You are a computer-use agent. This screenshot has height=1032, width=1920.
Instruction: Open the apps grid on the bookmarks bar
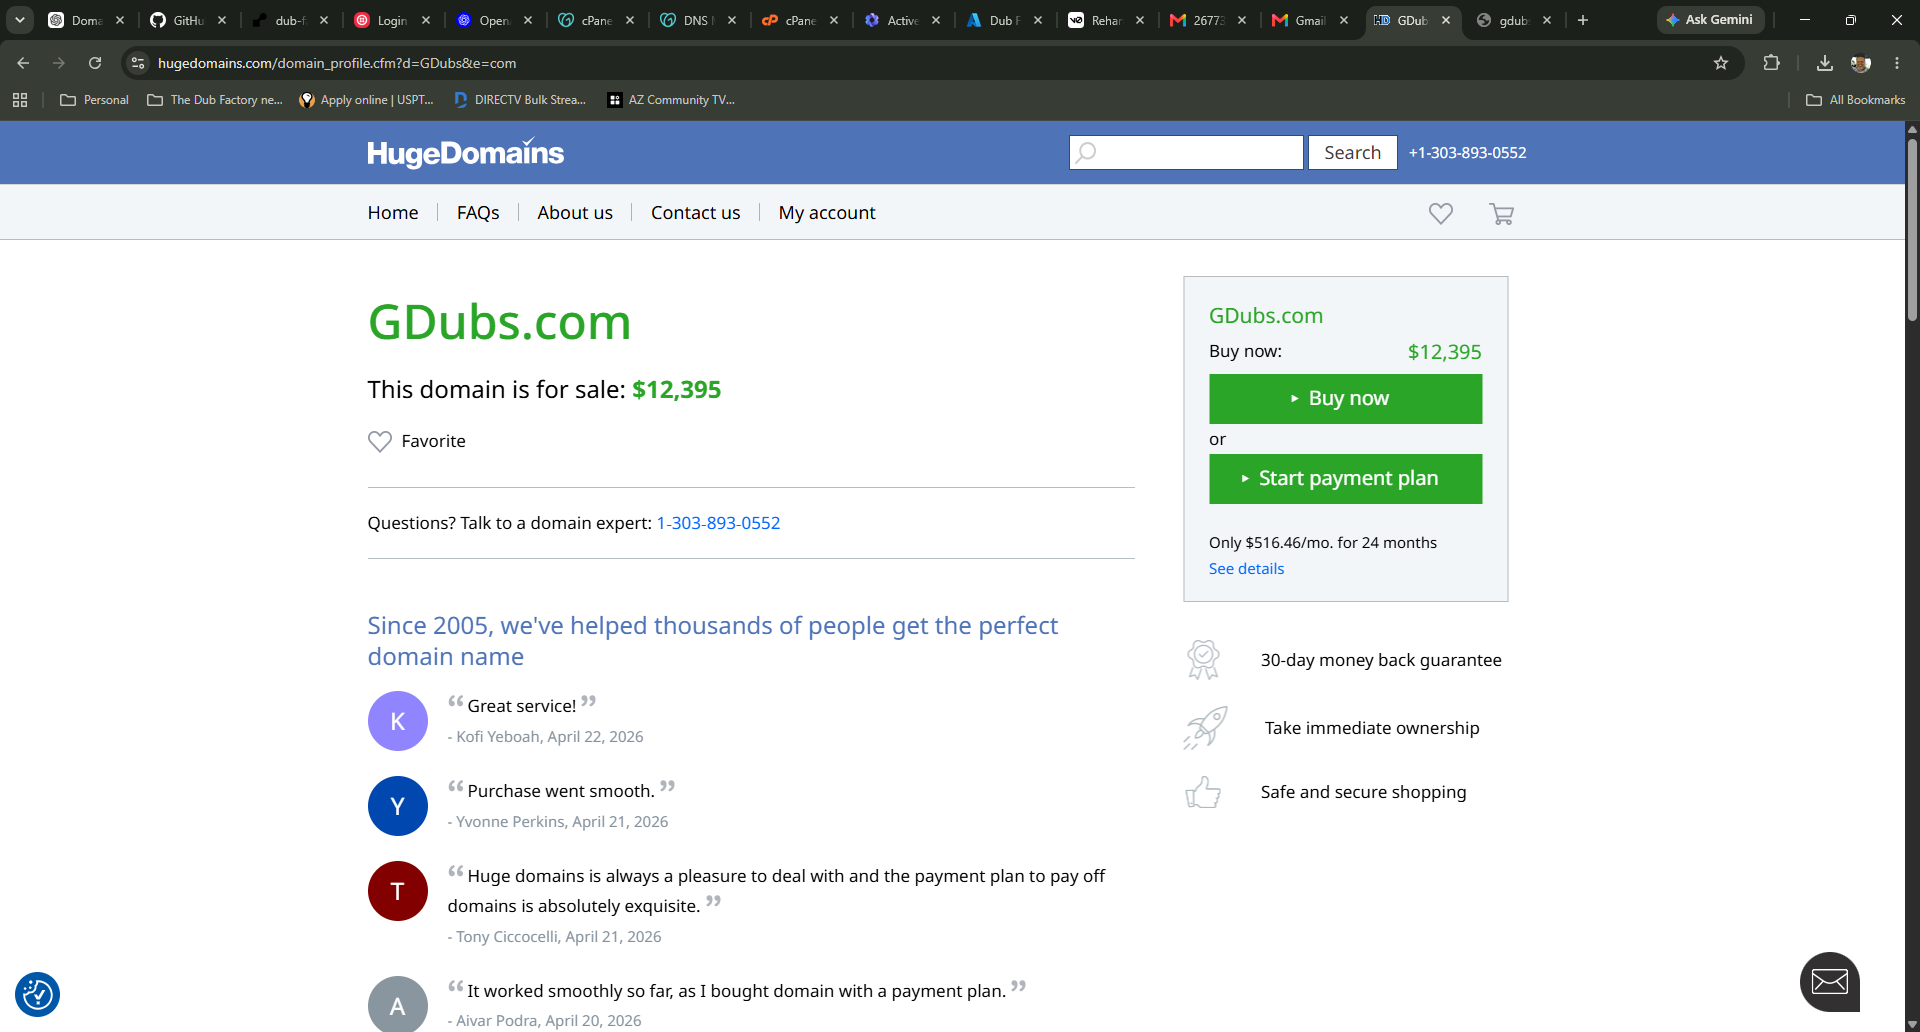pos(20,100)
